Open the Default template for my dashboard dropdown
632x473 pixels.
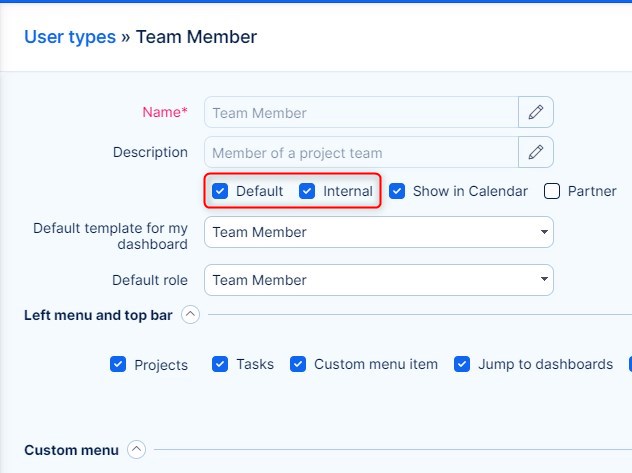pos(378,232)
